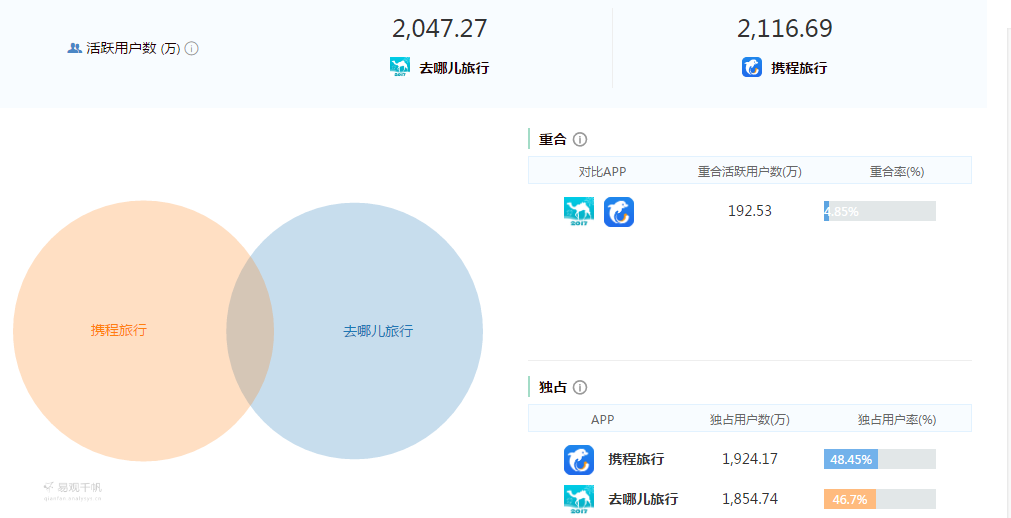Screen dimensions: 1011x518
Task: Click the 独占用户率(%) column header
Action: pos(898,420)
